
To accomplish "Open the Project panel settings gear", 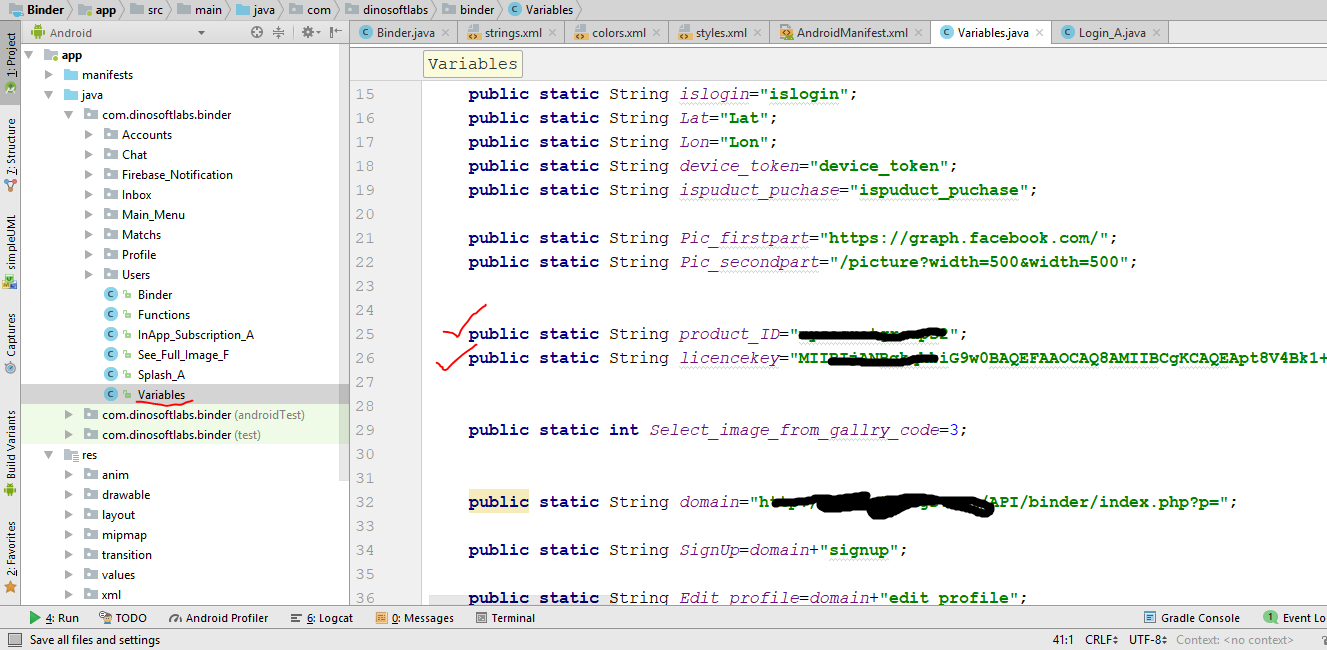I will coord(309,32).
